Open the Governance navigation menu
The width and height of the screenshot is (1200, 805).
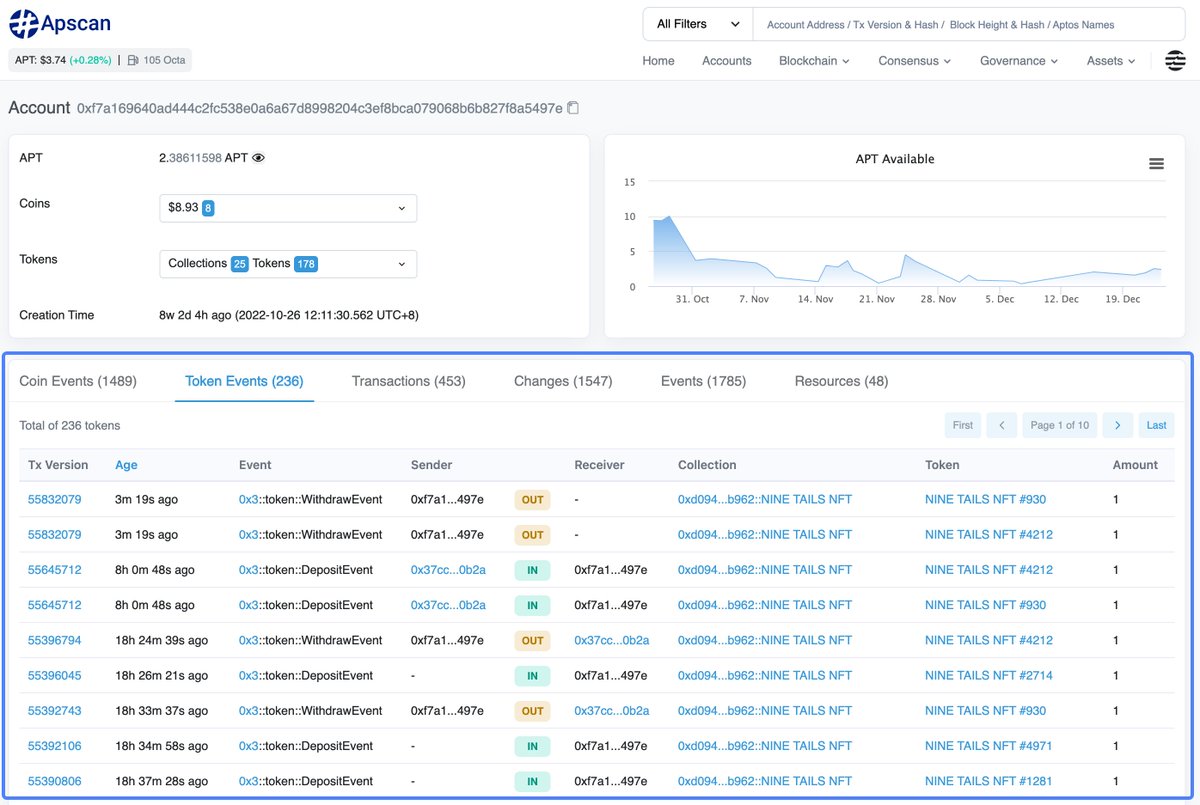click(x=1019, y=61)
